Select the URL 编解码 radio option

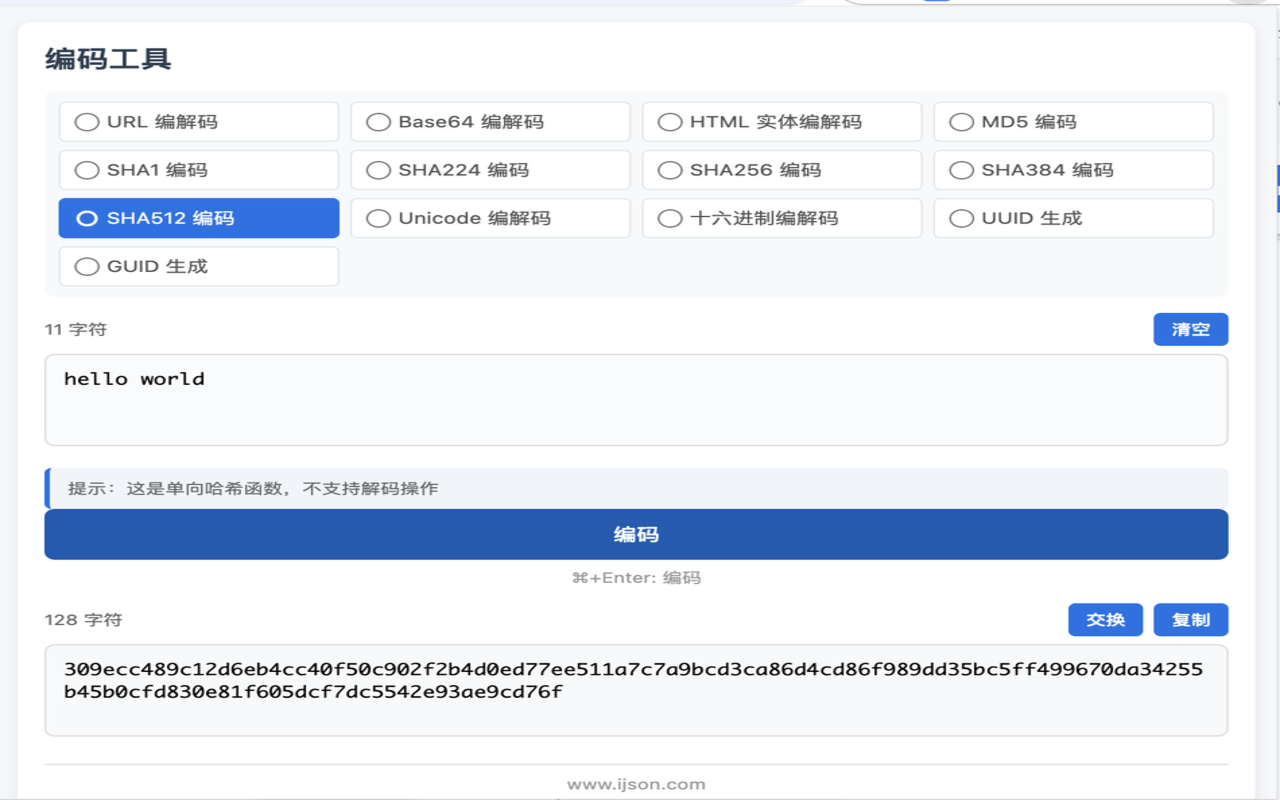199,122
